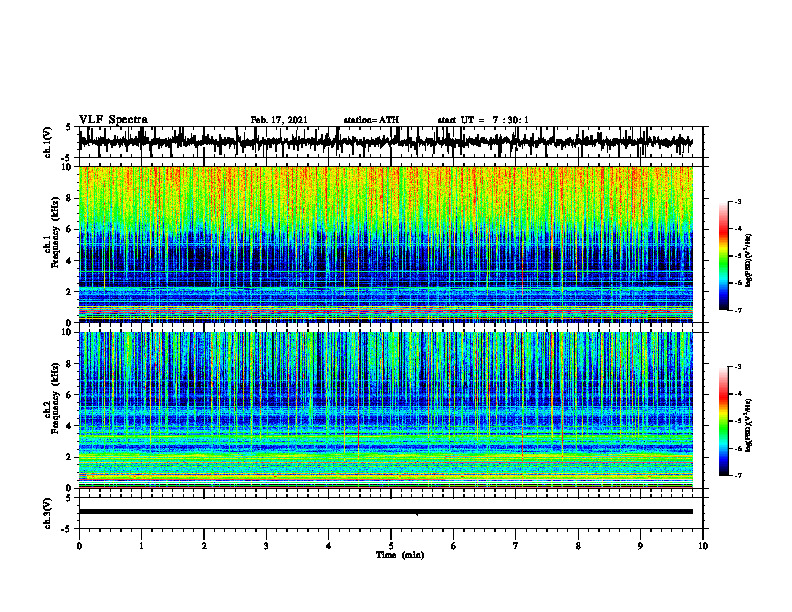Click the "VLF Spectra" plot title
The width and height of the screenshot is (792, 612).
tap(113, 120)
